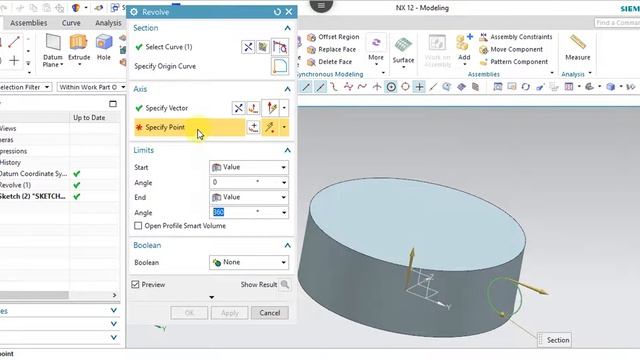The height and width of the screenshot is (360, 640).
Task: Collapse the Section group
Action: point(287,28)
